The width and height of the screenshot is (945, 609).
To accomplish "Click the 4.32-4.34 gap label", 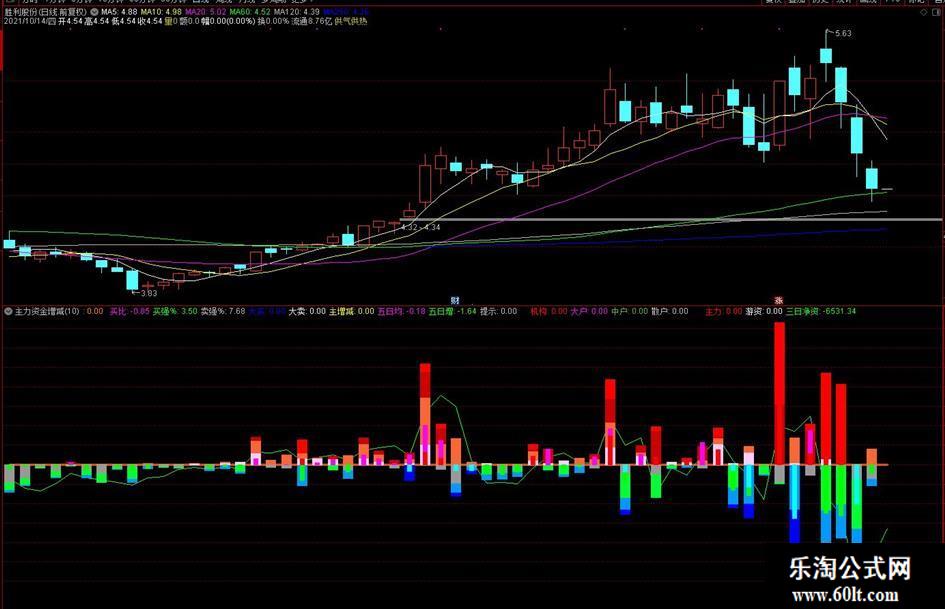I will 420,227.
